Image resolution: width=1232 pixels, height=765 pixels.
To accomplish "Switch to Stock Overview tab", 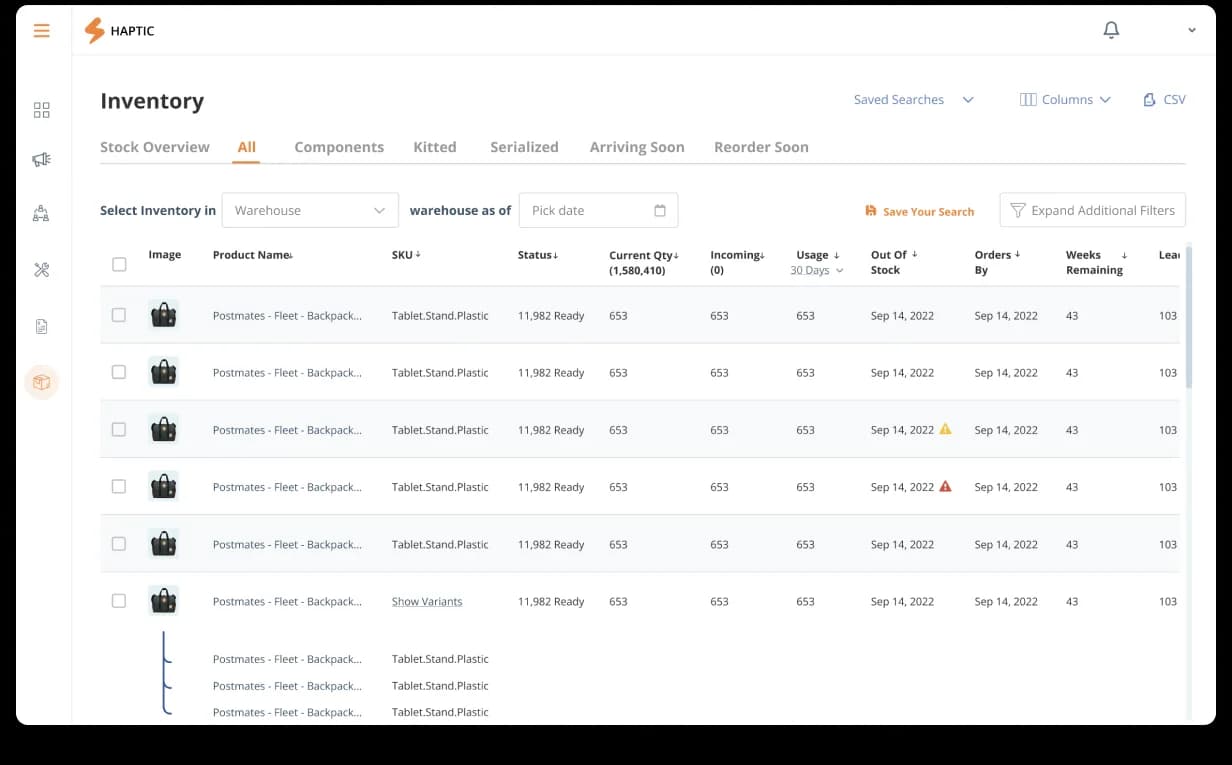I will pos(155,147).
